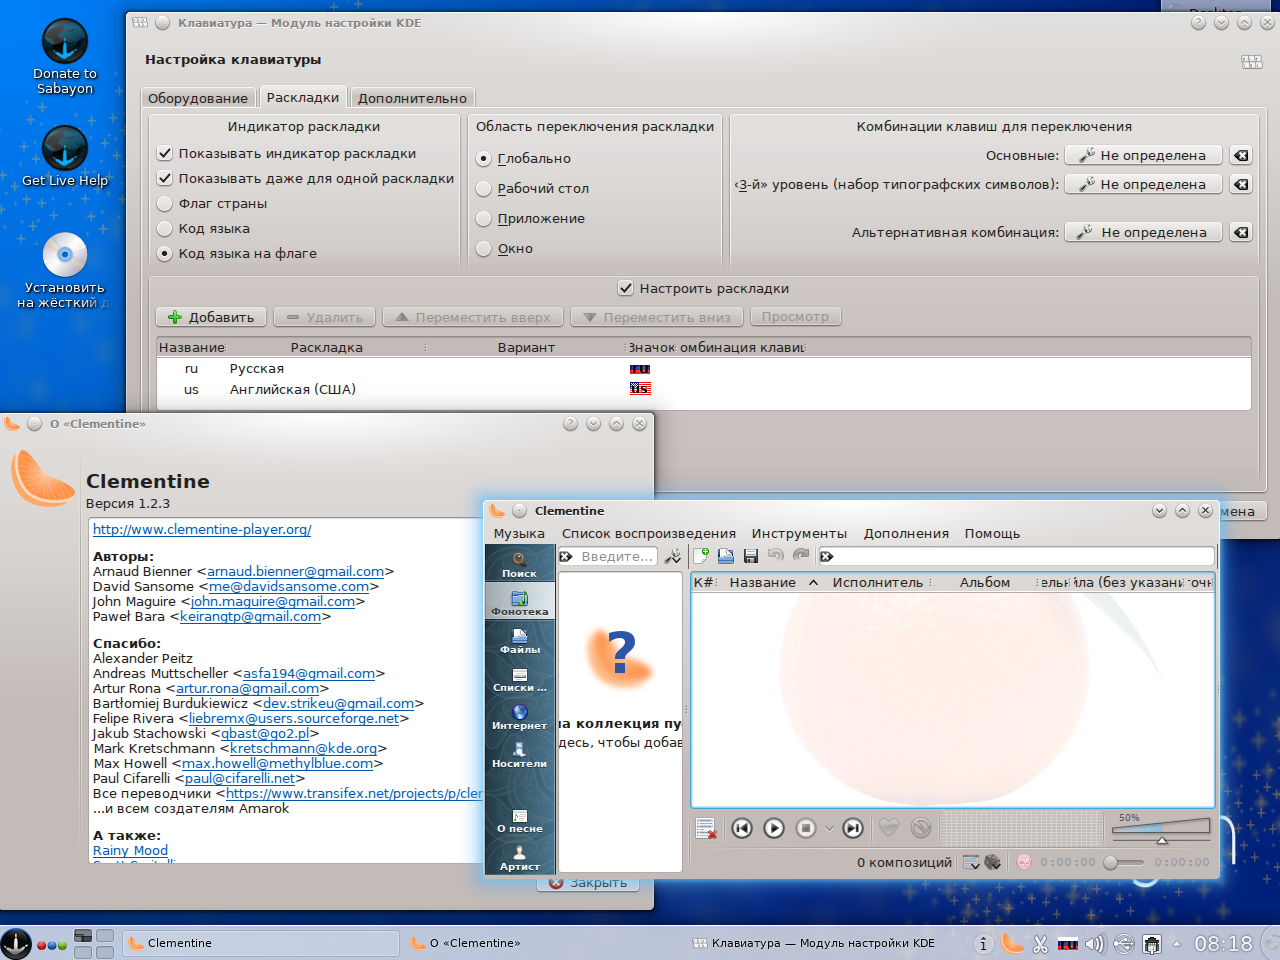This screenshot has height=960, width=1280.
Task: Click the next track button
Action: 853,828
